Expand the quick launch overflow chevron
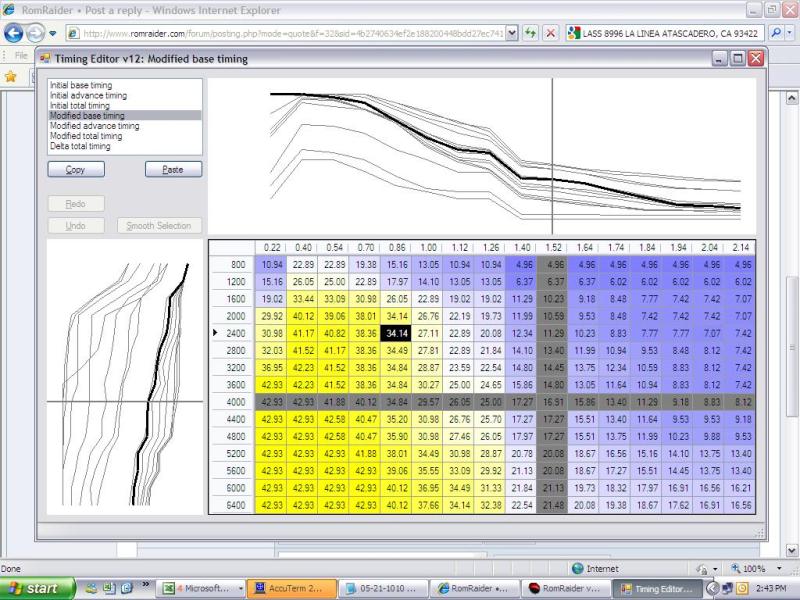Viewport: 800px width, 600px height. 146,584
